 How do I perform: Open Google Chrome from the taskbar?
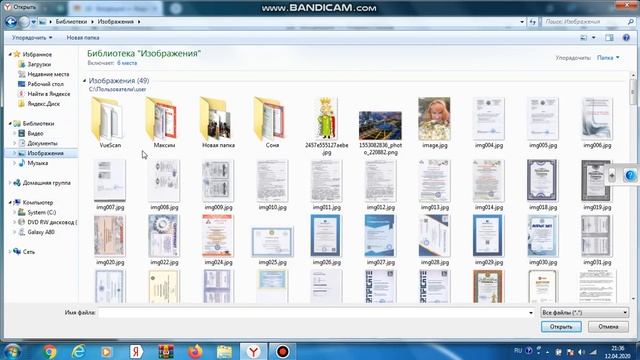50,351
